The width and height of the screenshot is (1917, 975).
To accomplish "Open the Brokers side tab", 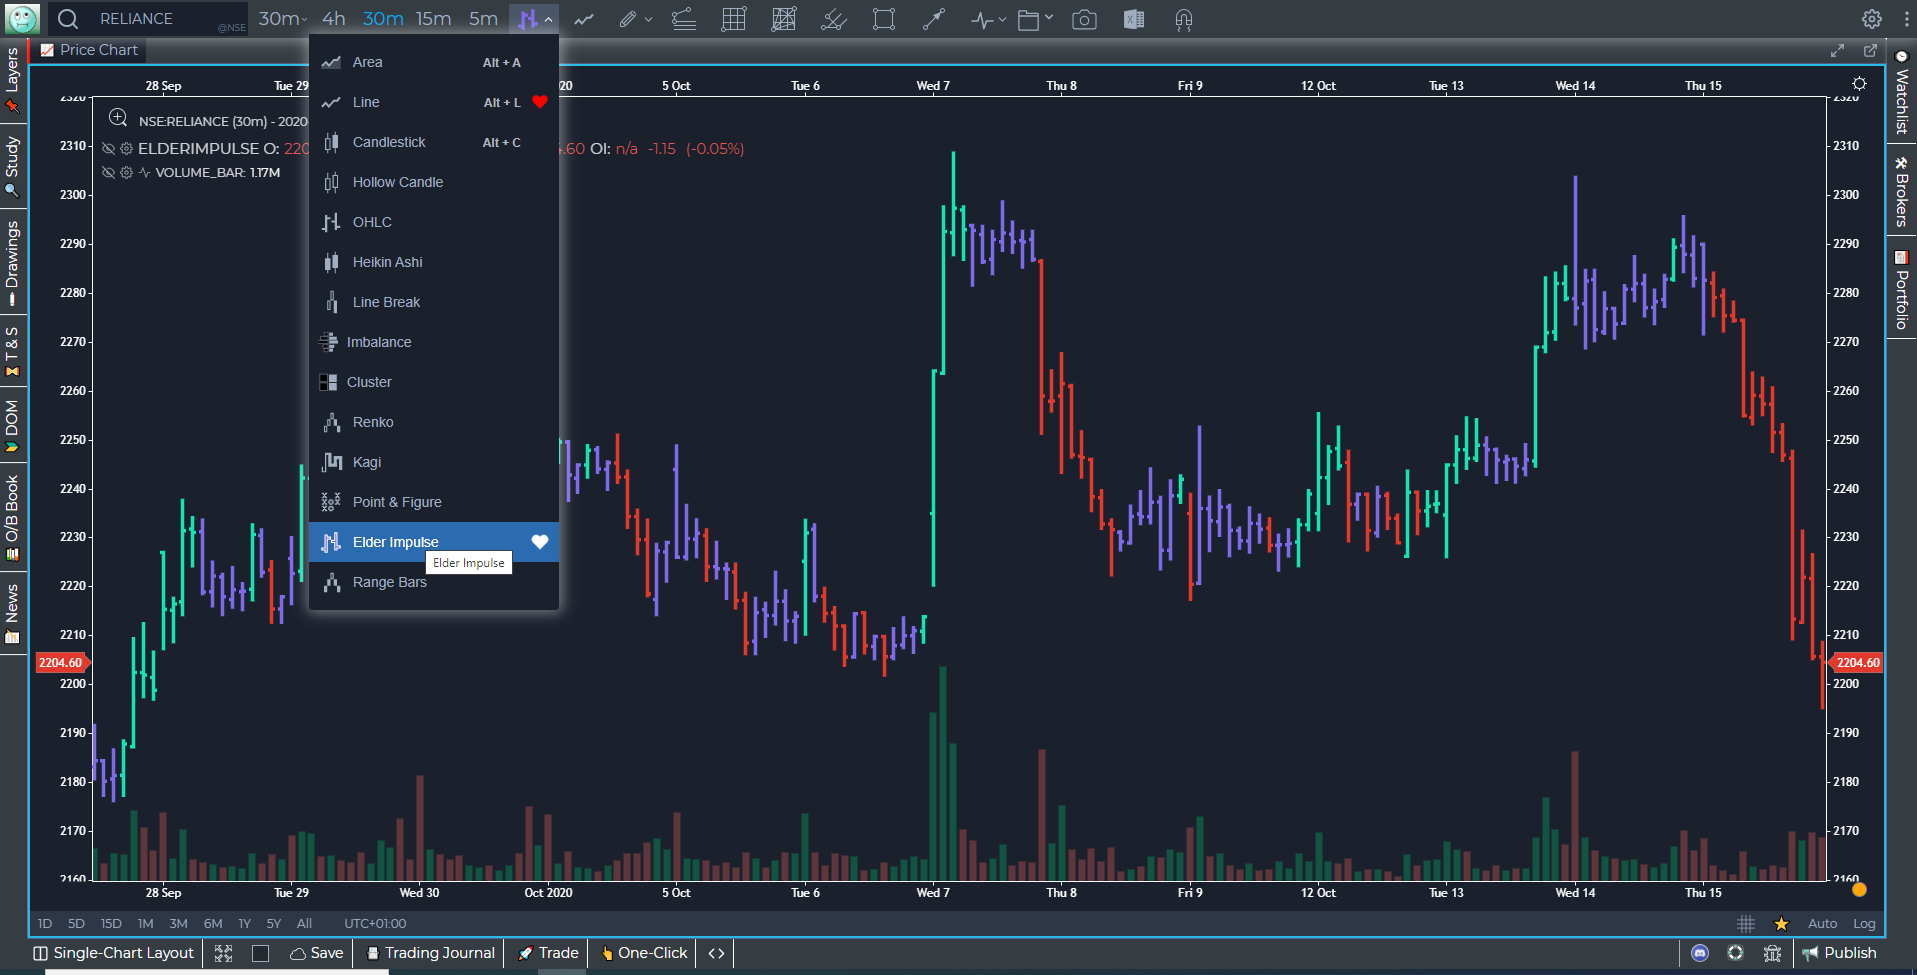I will 1902,190.
